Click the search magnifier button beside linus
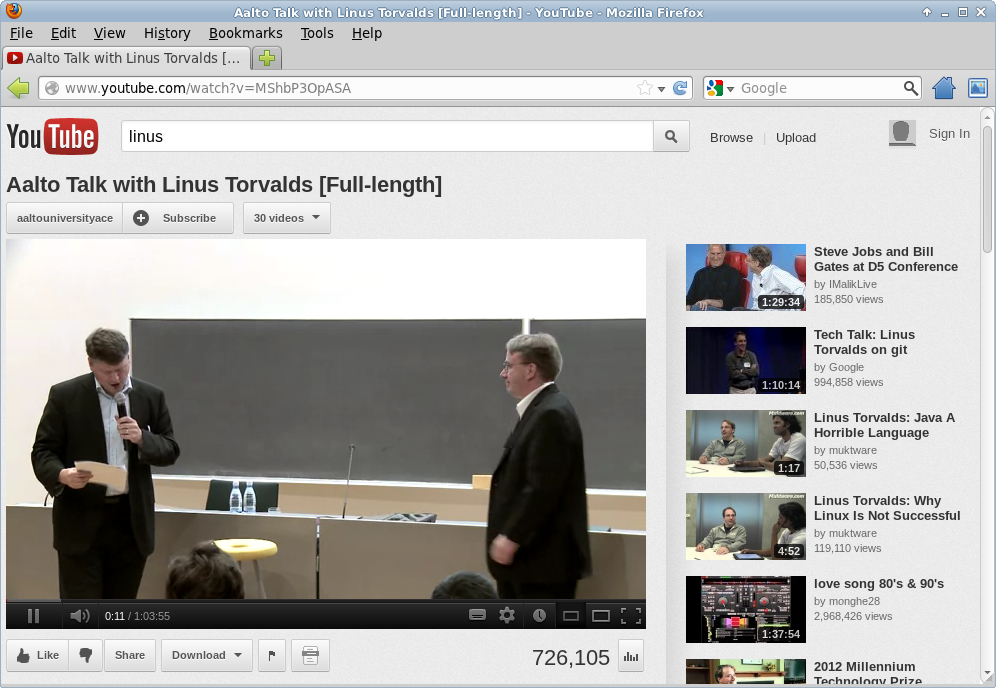Image resolution: width=996 pixels, height=688 pixels. click(x=671, y=136)
